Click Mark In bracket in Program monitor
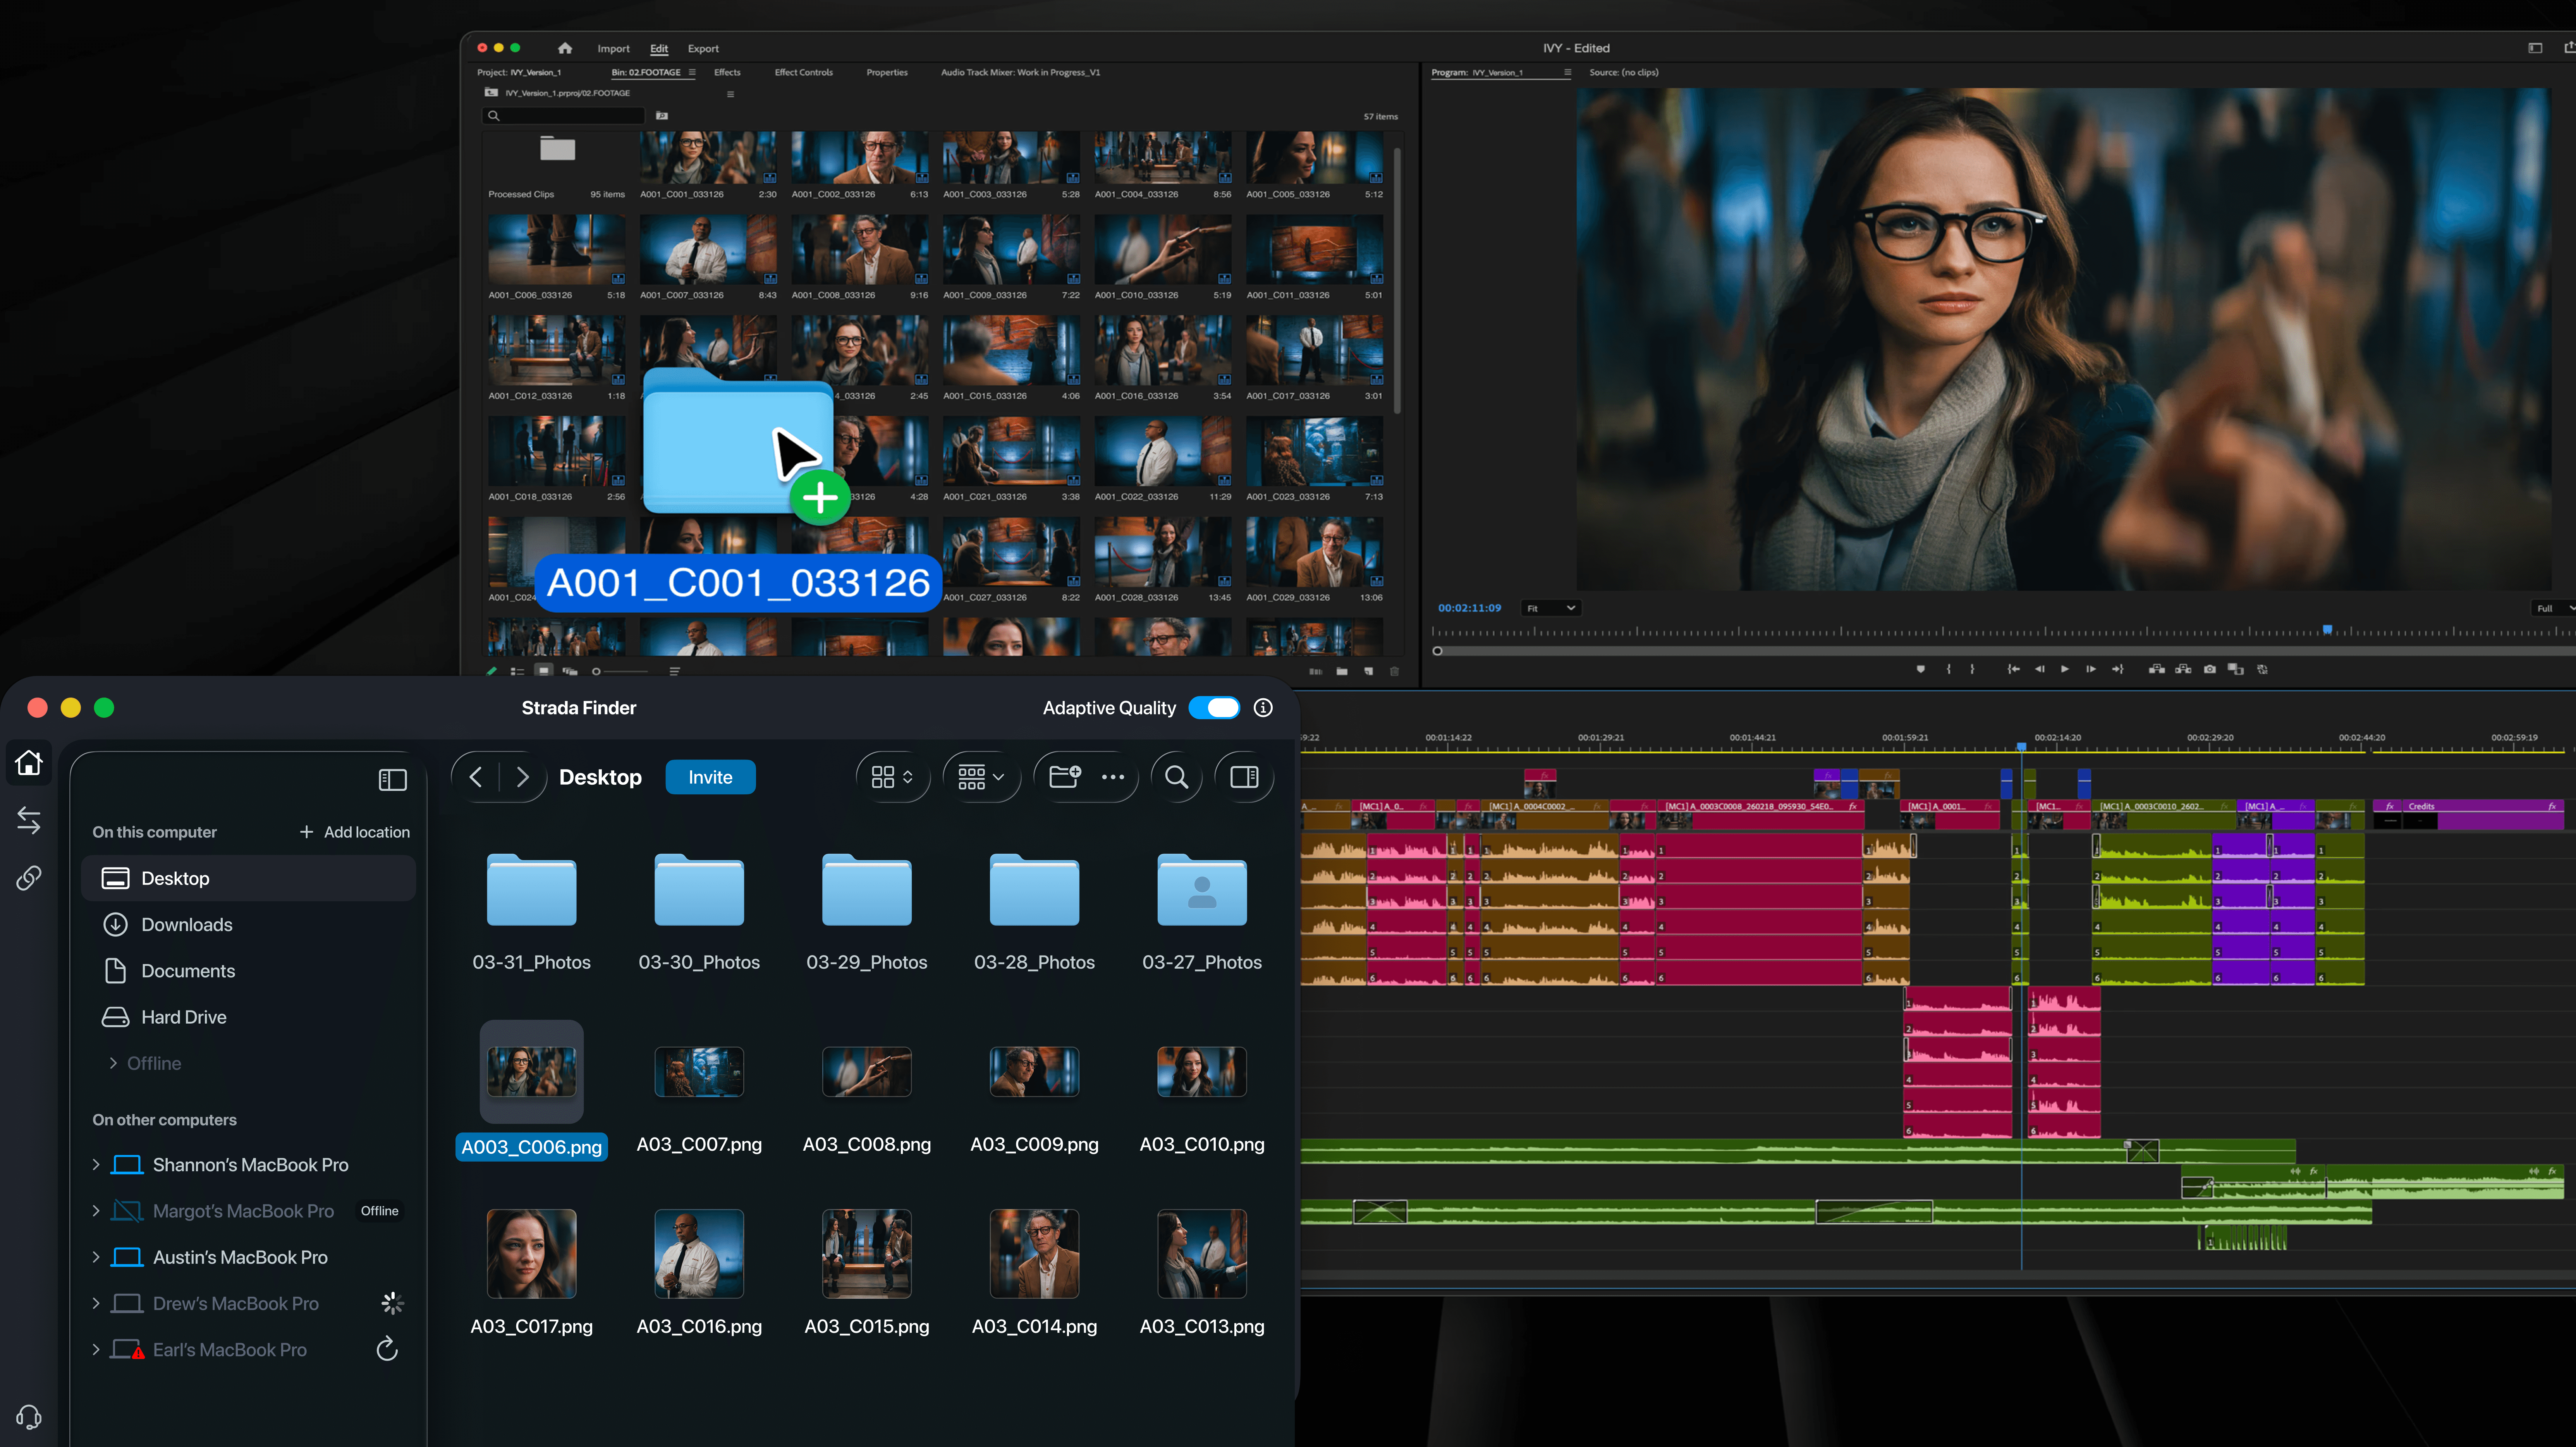The width and height of the screenshot is (2576, 1447). click(x=1949, y=669)
